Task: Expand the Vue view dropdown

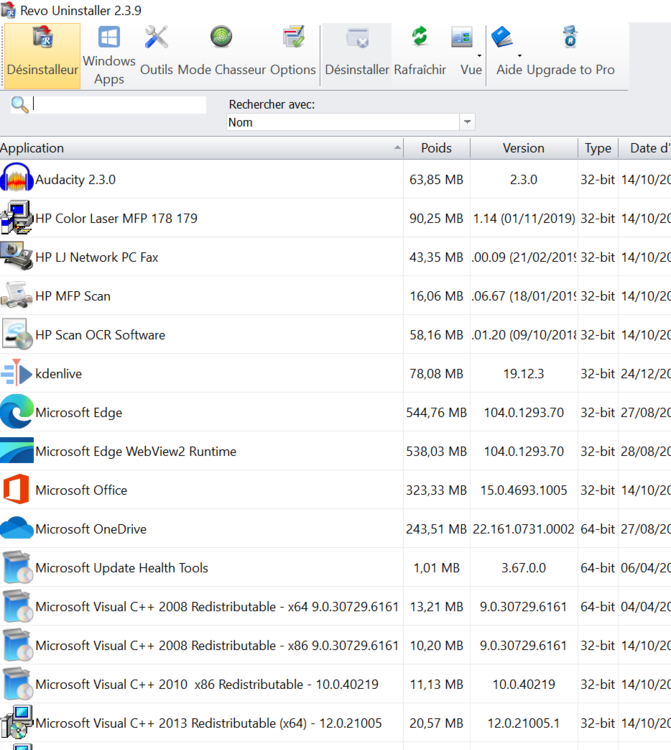Action: [470, 53]
